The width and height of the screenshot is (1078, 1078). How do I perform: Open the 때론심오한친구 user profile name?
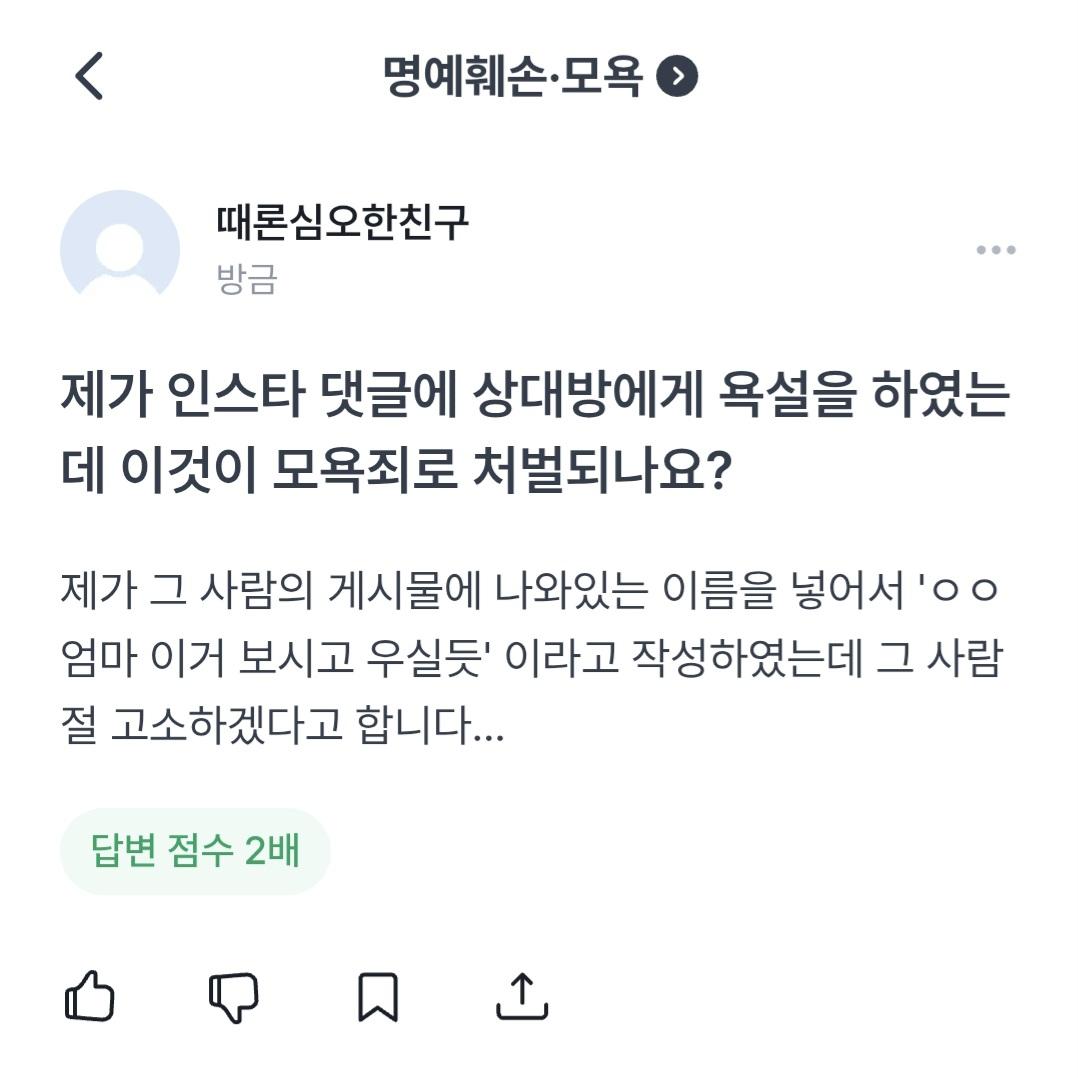pos(342,222)
